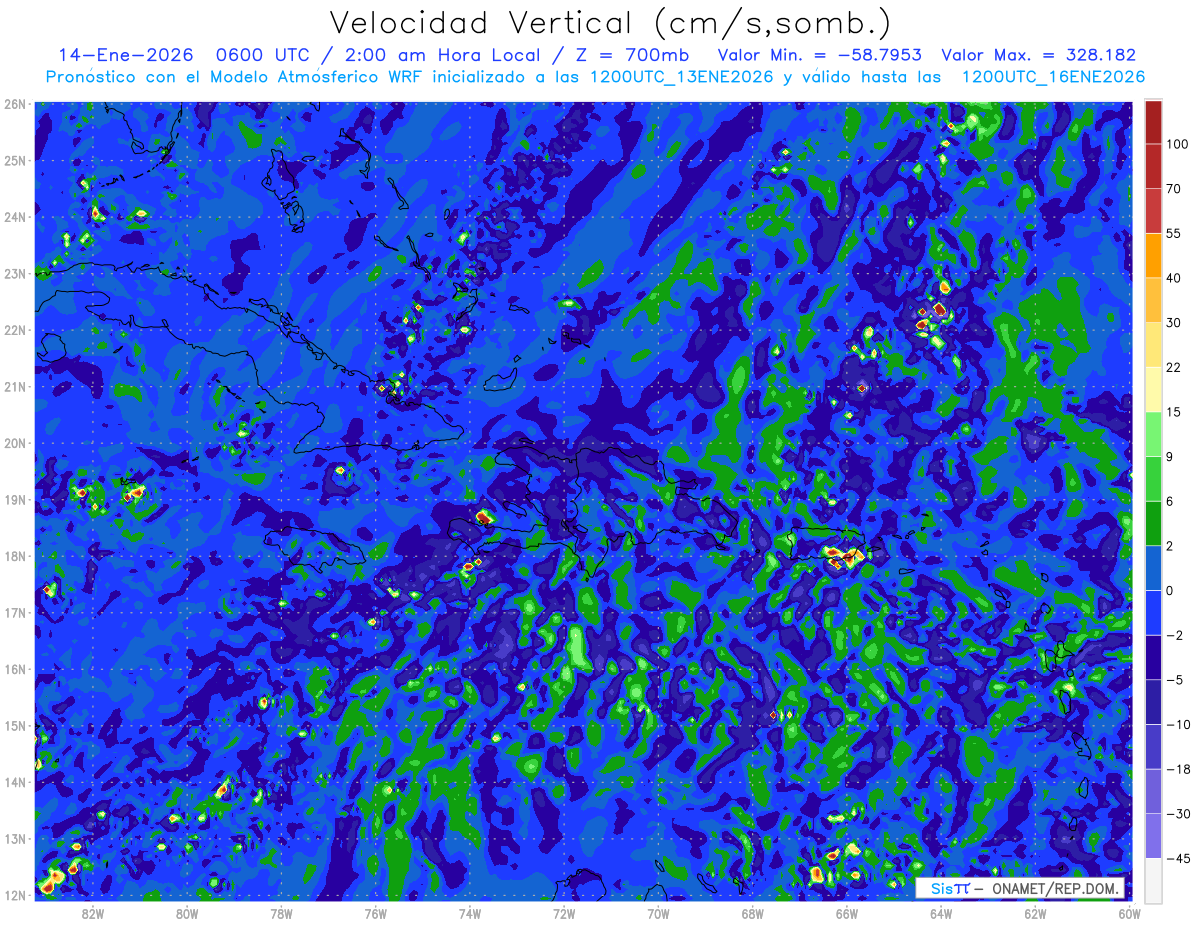
Task: Click the '26N' latitude label
Action: tap(14, 104)
